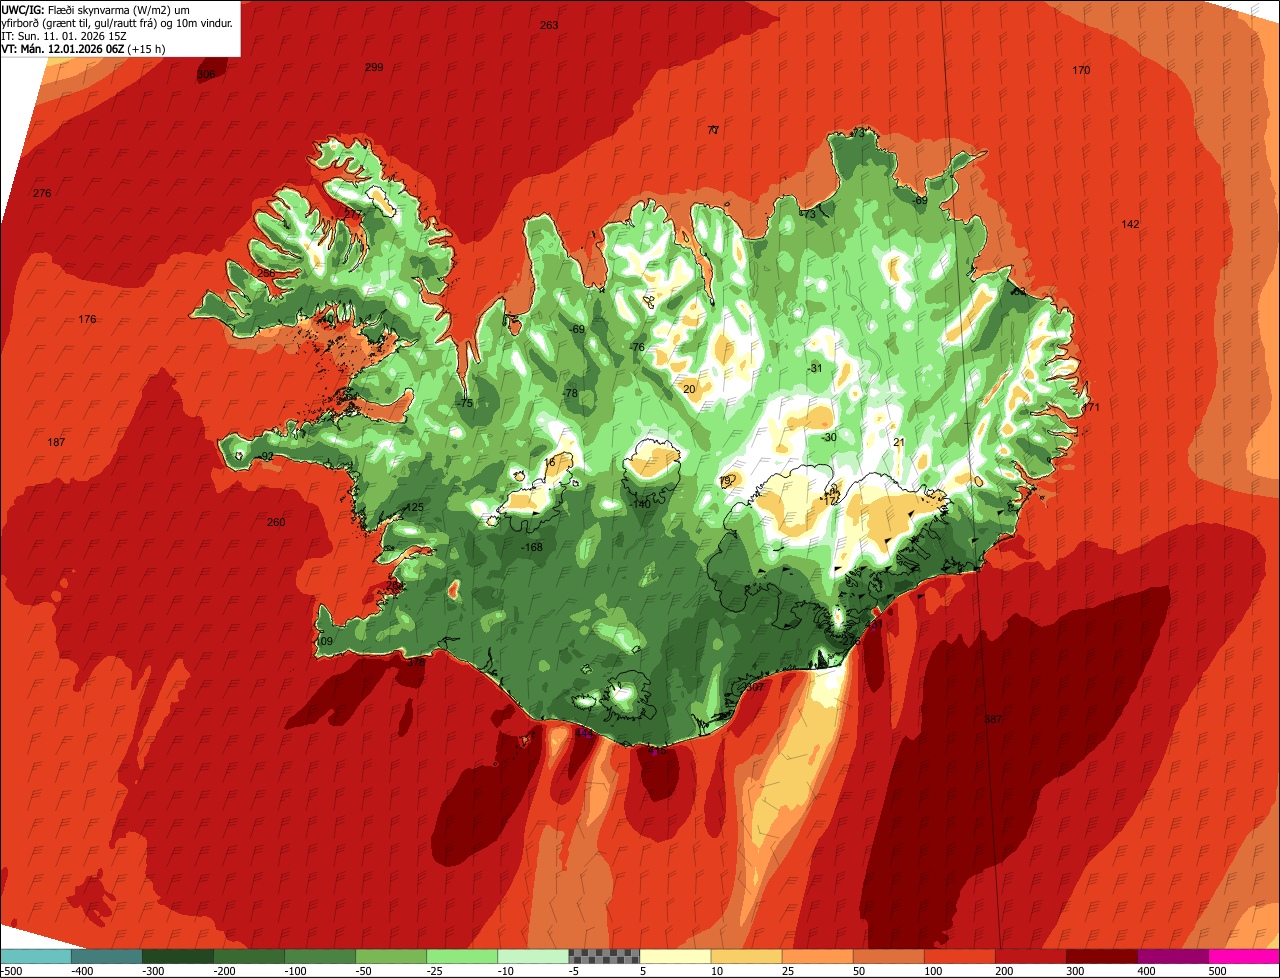This screenshot has height=978, width=1280.
Task: Click the initial time 'IT: Sun. 11. 01. 2026 15Z'
Action: 64,35
